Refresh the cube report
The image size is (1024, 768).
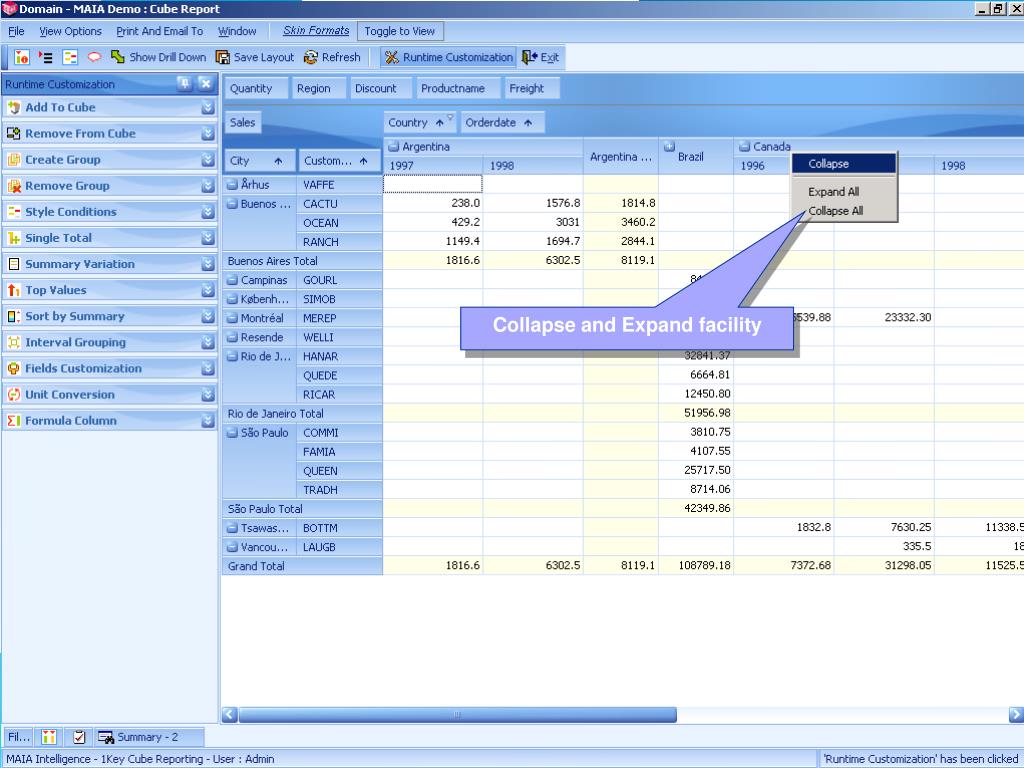pos(331,58)
